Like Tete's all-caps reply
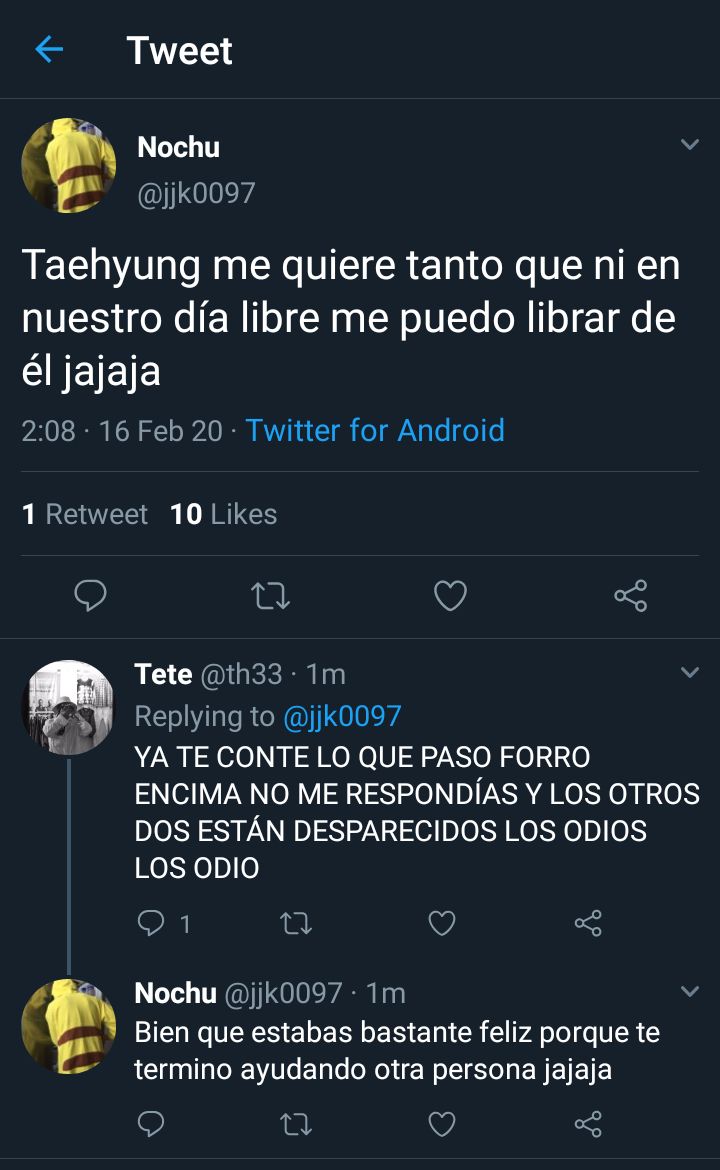This screenshot has height=1170, width=720. 442,923
